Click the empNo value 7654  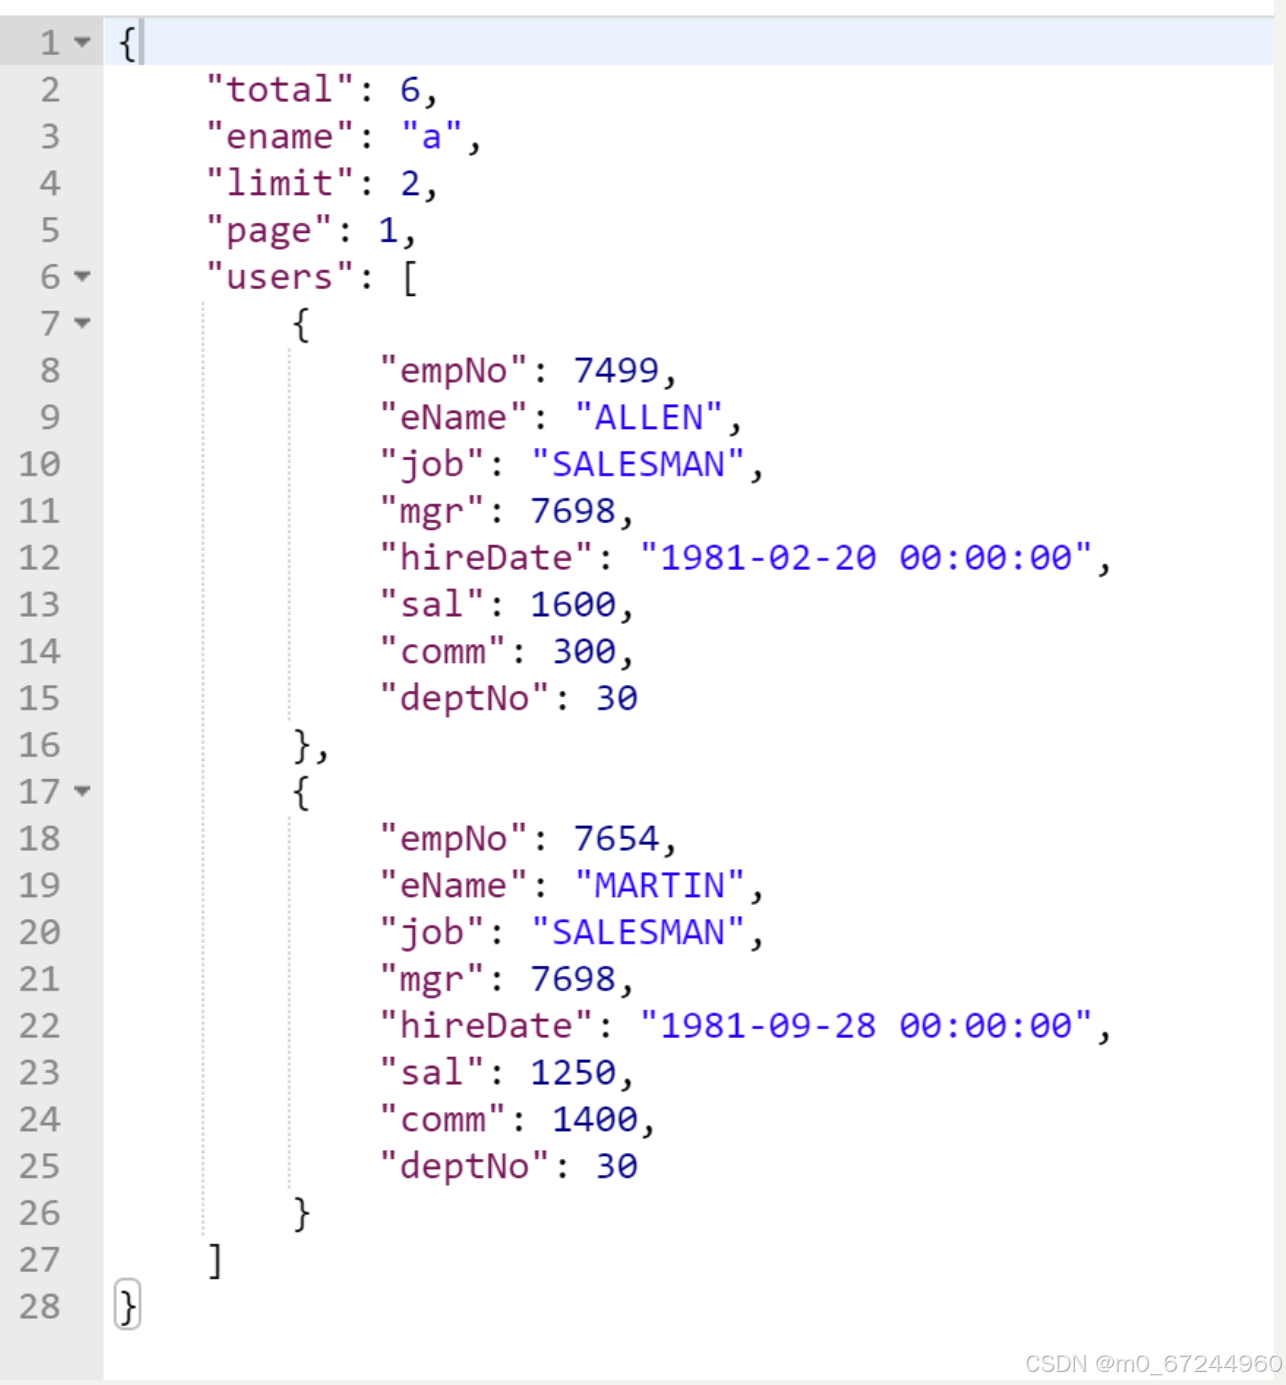616,839
